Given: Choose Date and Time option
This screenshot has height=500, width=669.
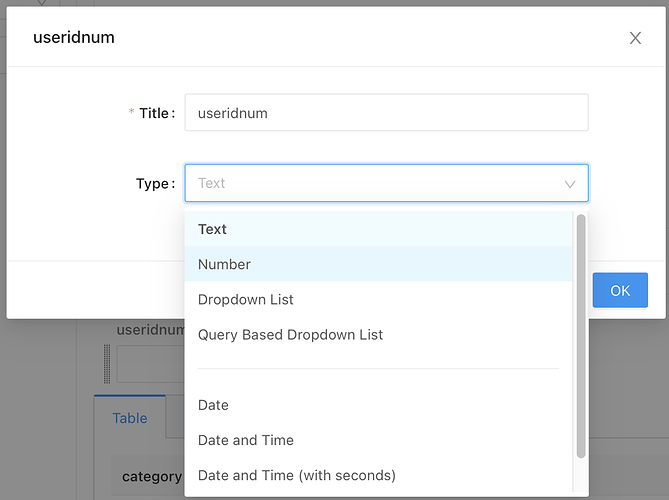Looking at the screenshot, I should [x=378, y=440].
